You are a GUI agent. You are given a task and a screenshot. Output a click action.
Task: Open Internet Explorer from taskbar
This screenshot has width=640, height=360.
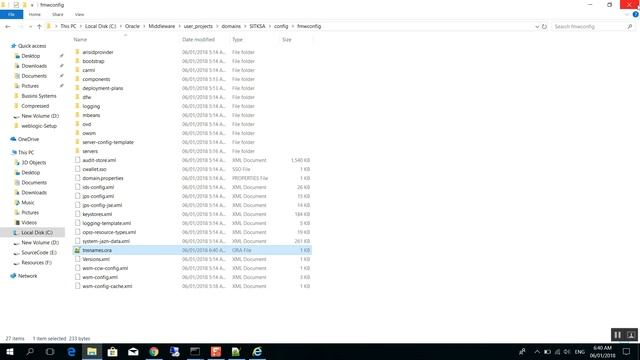click(257, 351)
